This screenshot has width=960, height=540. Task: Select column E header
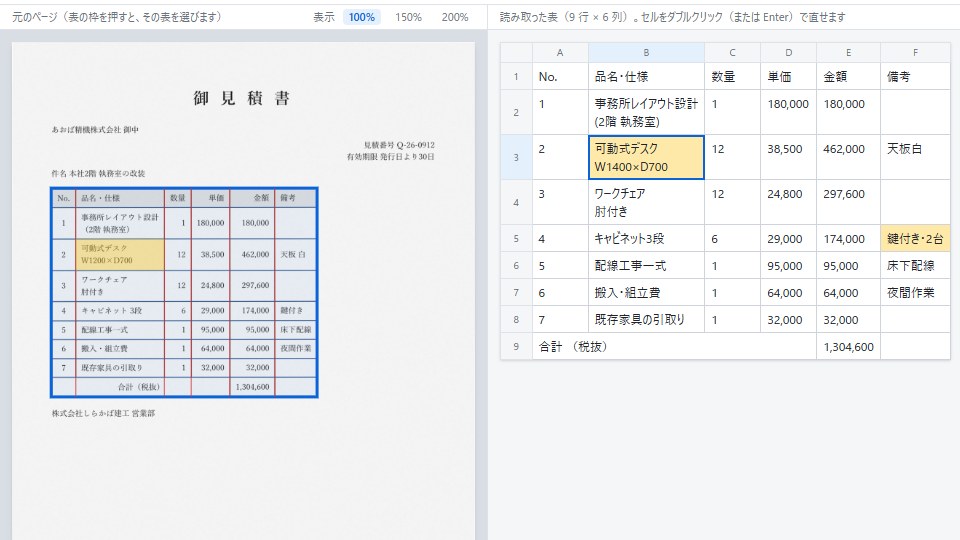[x=849, y=53]
